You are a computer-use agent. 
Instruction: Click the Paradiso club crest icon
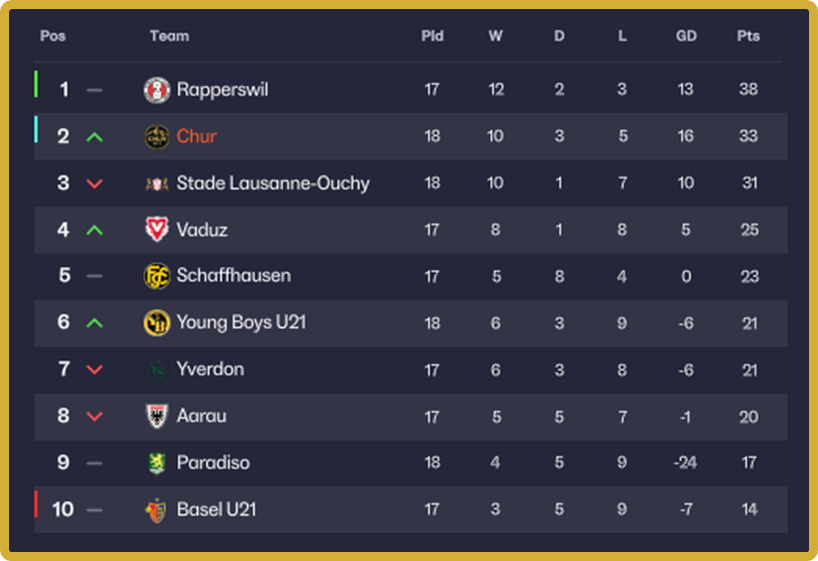point(157,463)
